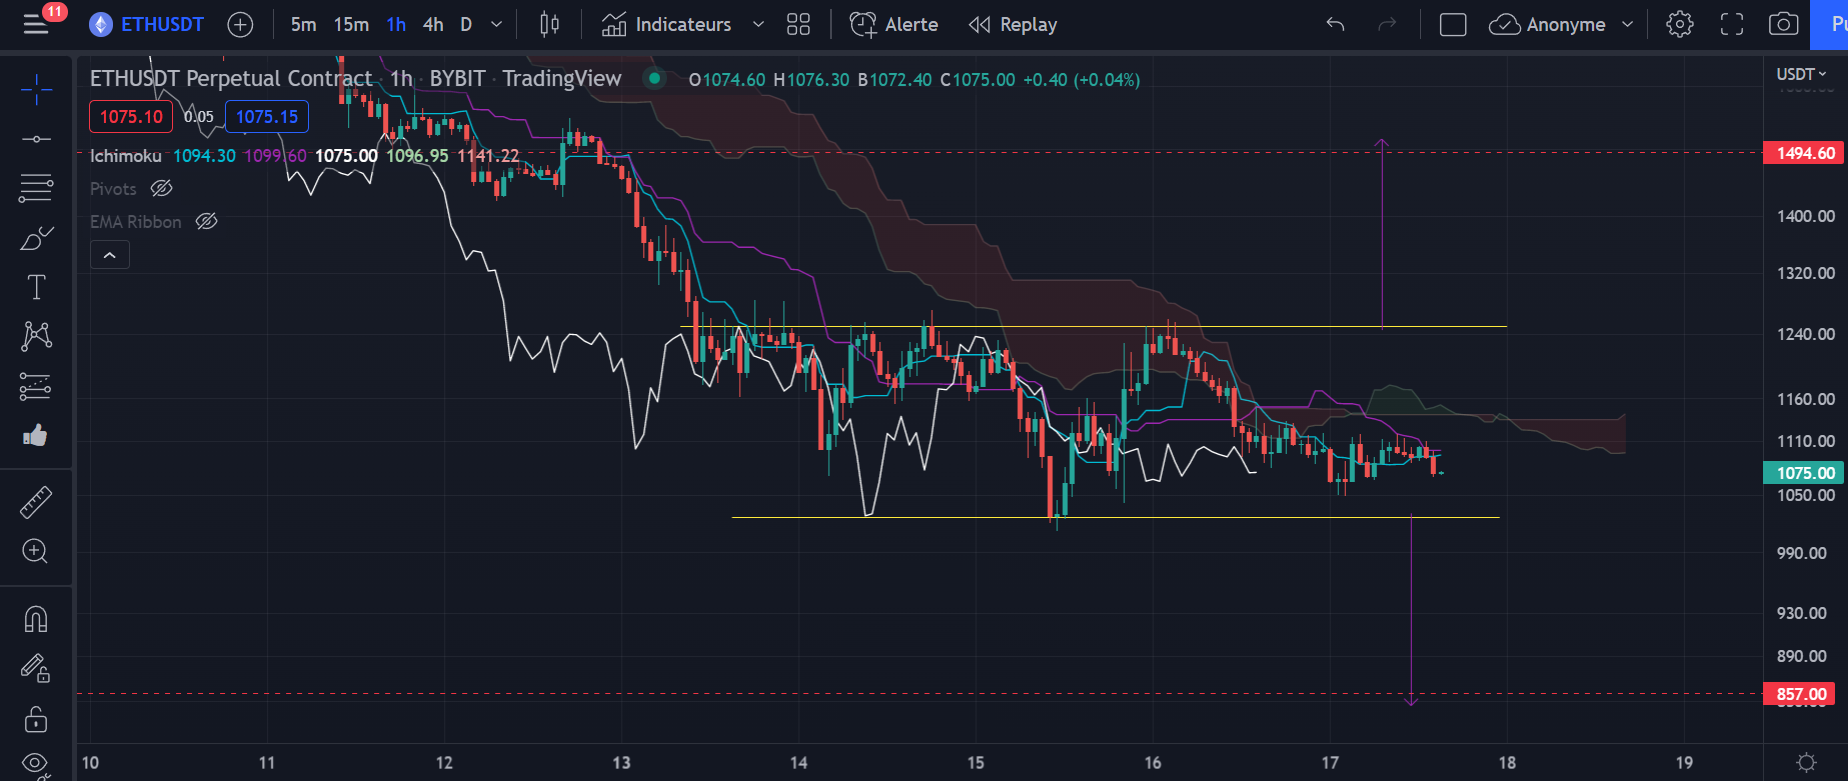Click the blue buy price 1075.15
Screen dimensions: 1848x781
click(x=267, y=117)
